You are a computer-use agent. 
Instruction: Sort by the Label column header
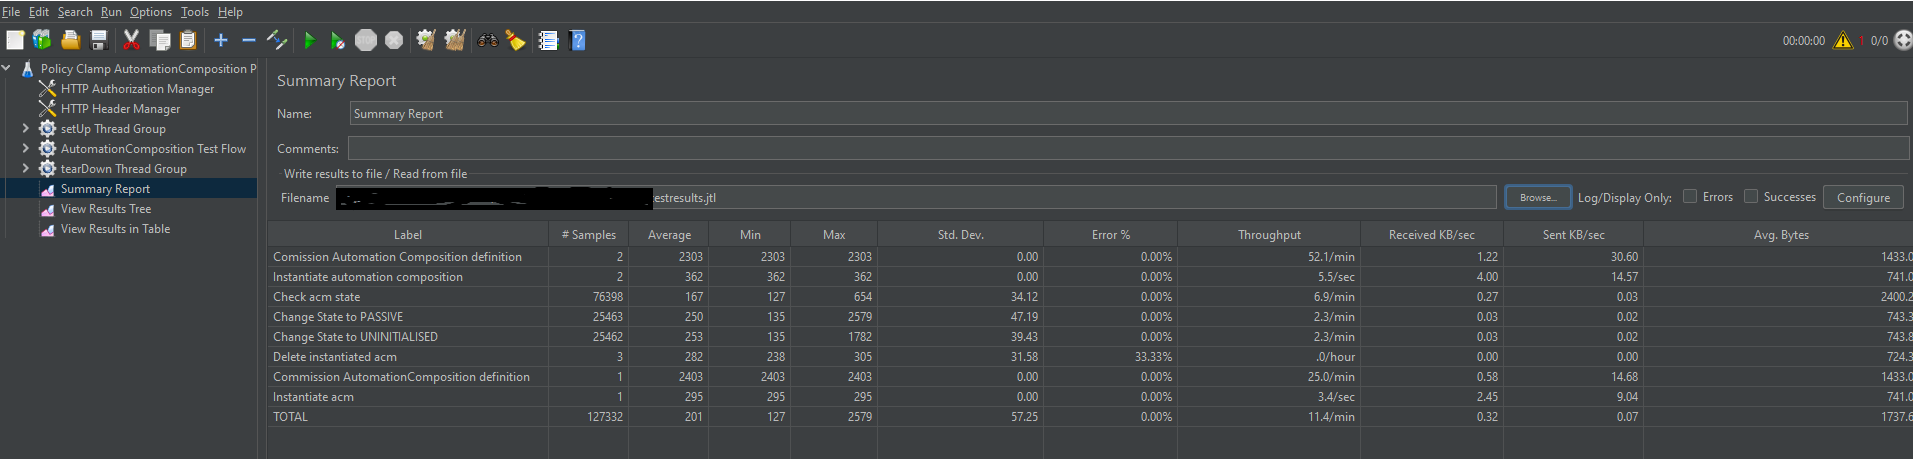click(x=408, y=235)
